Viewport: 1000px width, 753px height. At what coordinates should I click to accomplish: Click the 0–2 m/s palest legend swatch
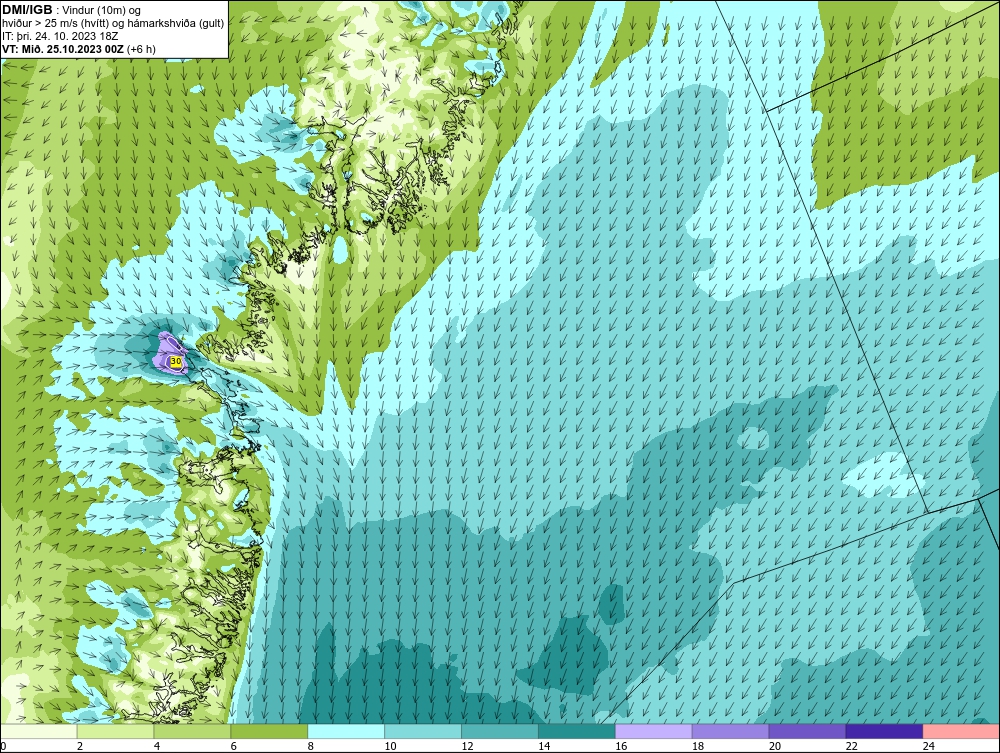39,731
